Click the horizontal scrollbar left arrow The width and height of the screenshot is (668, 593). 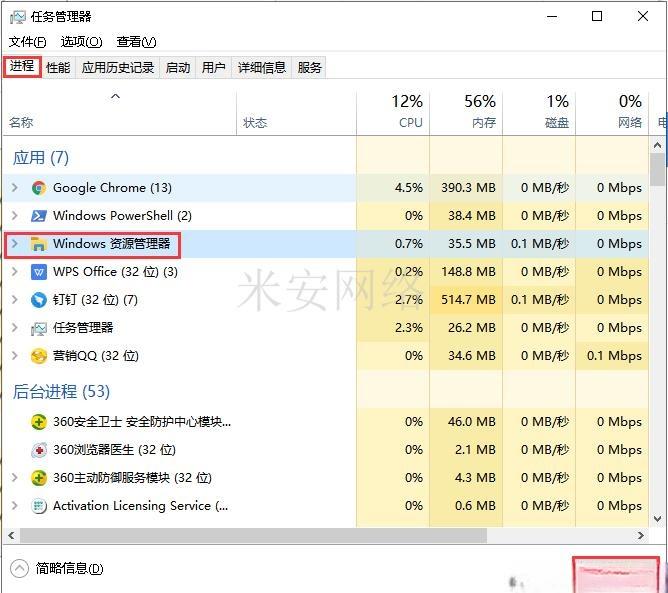[12, 535]
